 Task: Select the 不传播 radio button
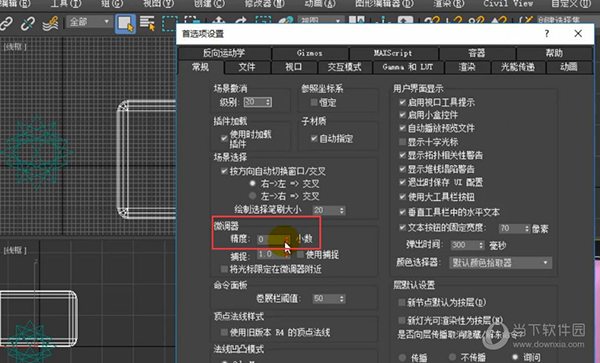click(453, 357)
